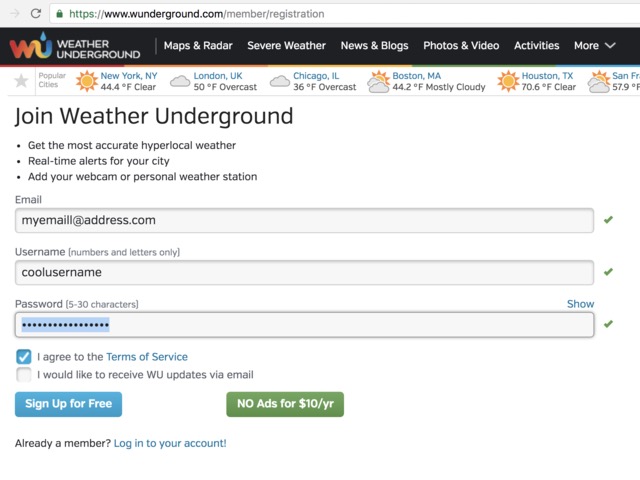Click the mostly cloudy icon for Boston, MA

(378, 81)
